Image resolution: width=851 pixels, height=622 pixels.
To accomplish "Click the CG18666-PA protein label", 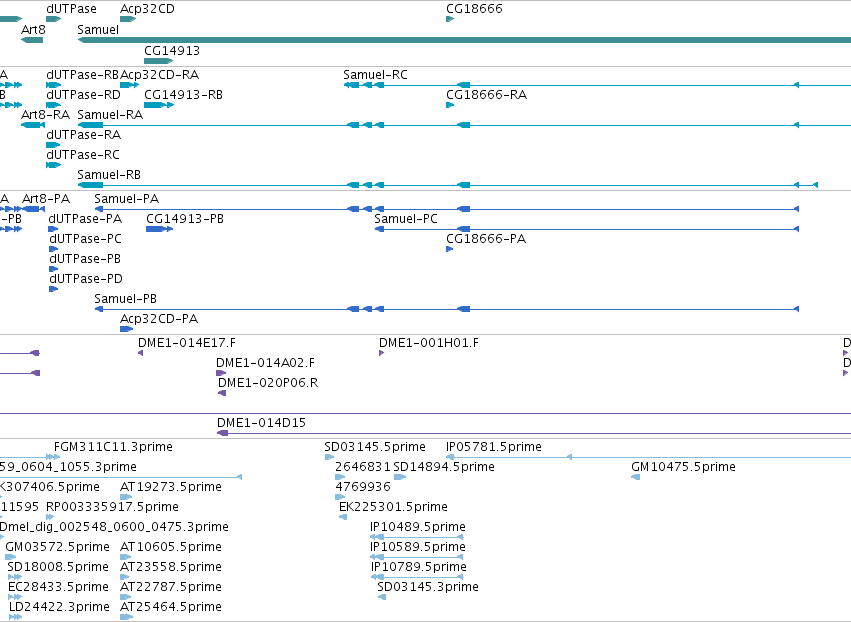I will 486,239.
